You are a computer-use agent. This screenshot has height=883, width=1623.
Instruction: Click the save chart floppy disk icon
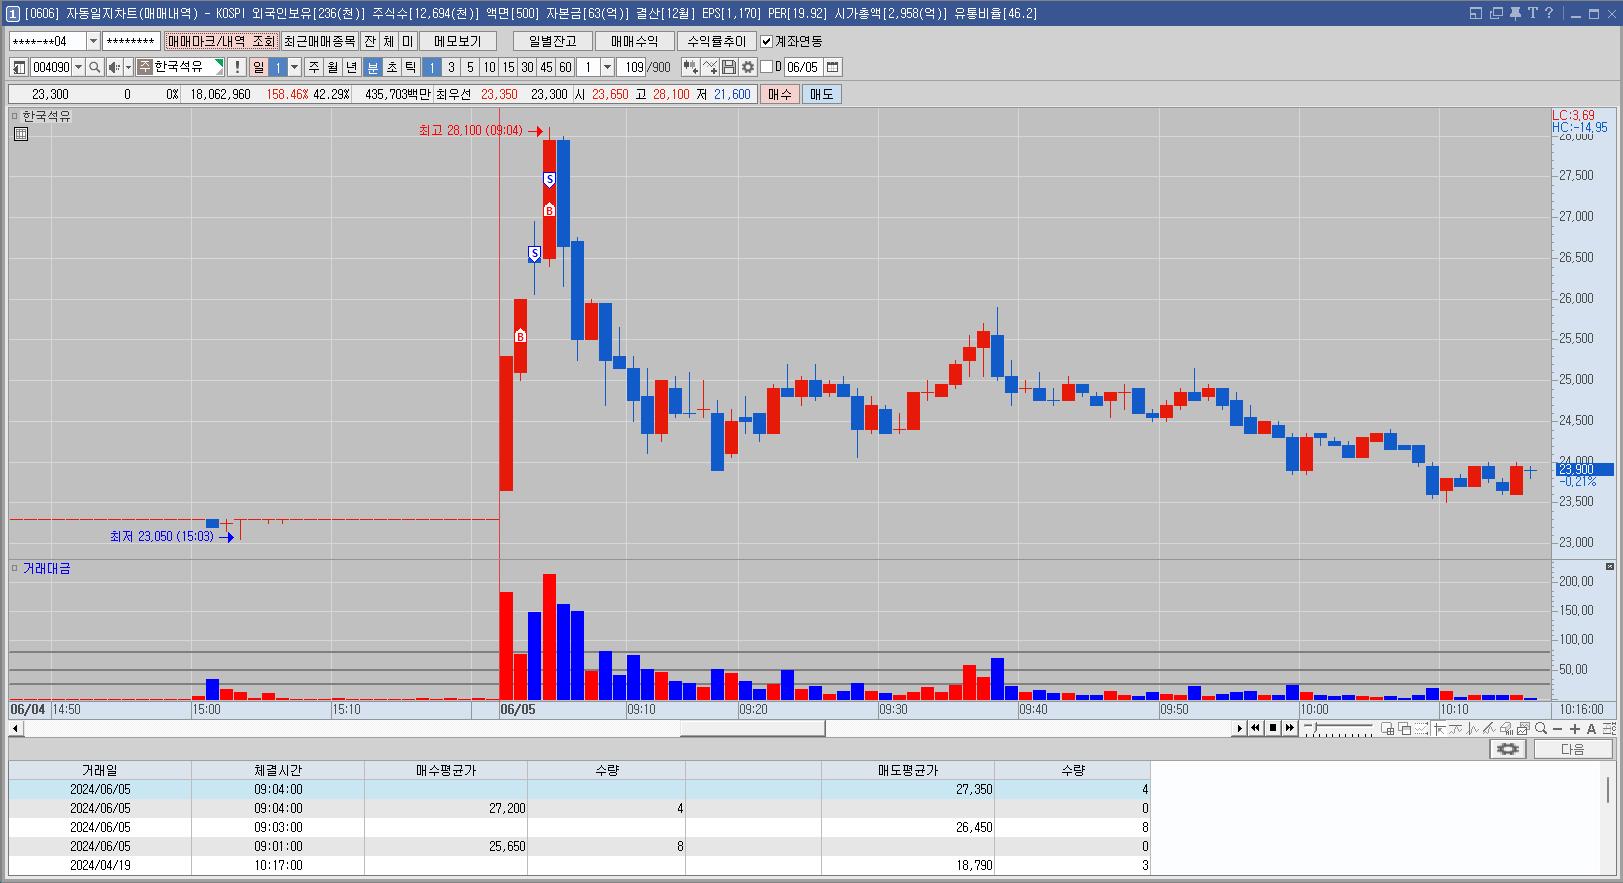click(x=729, y=67)
